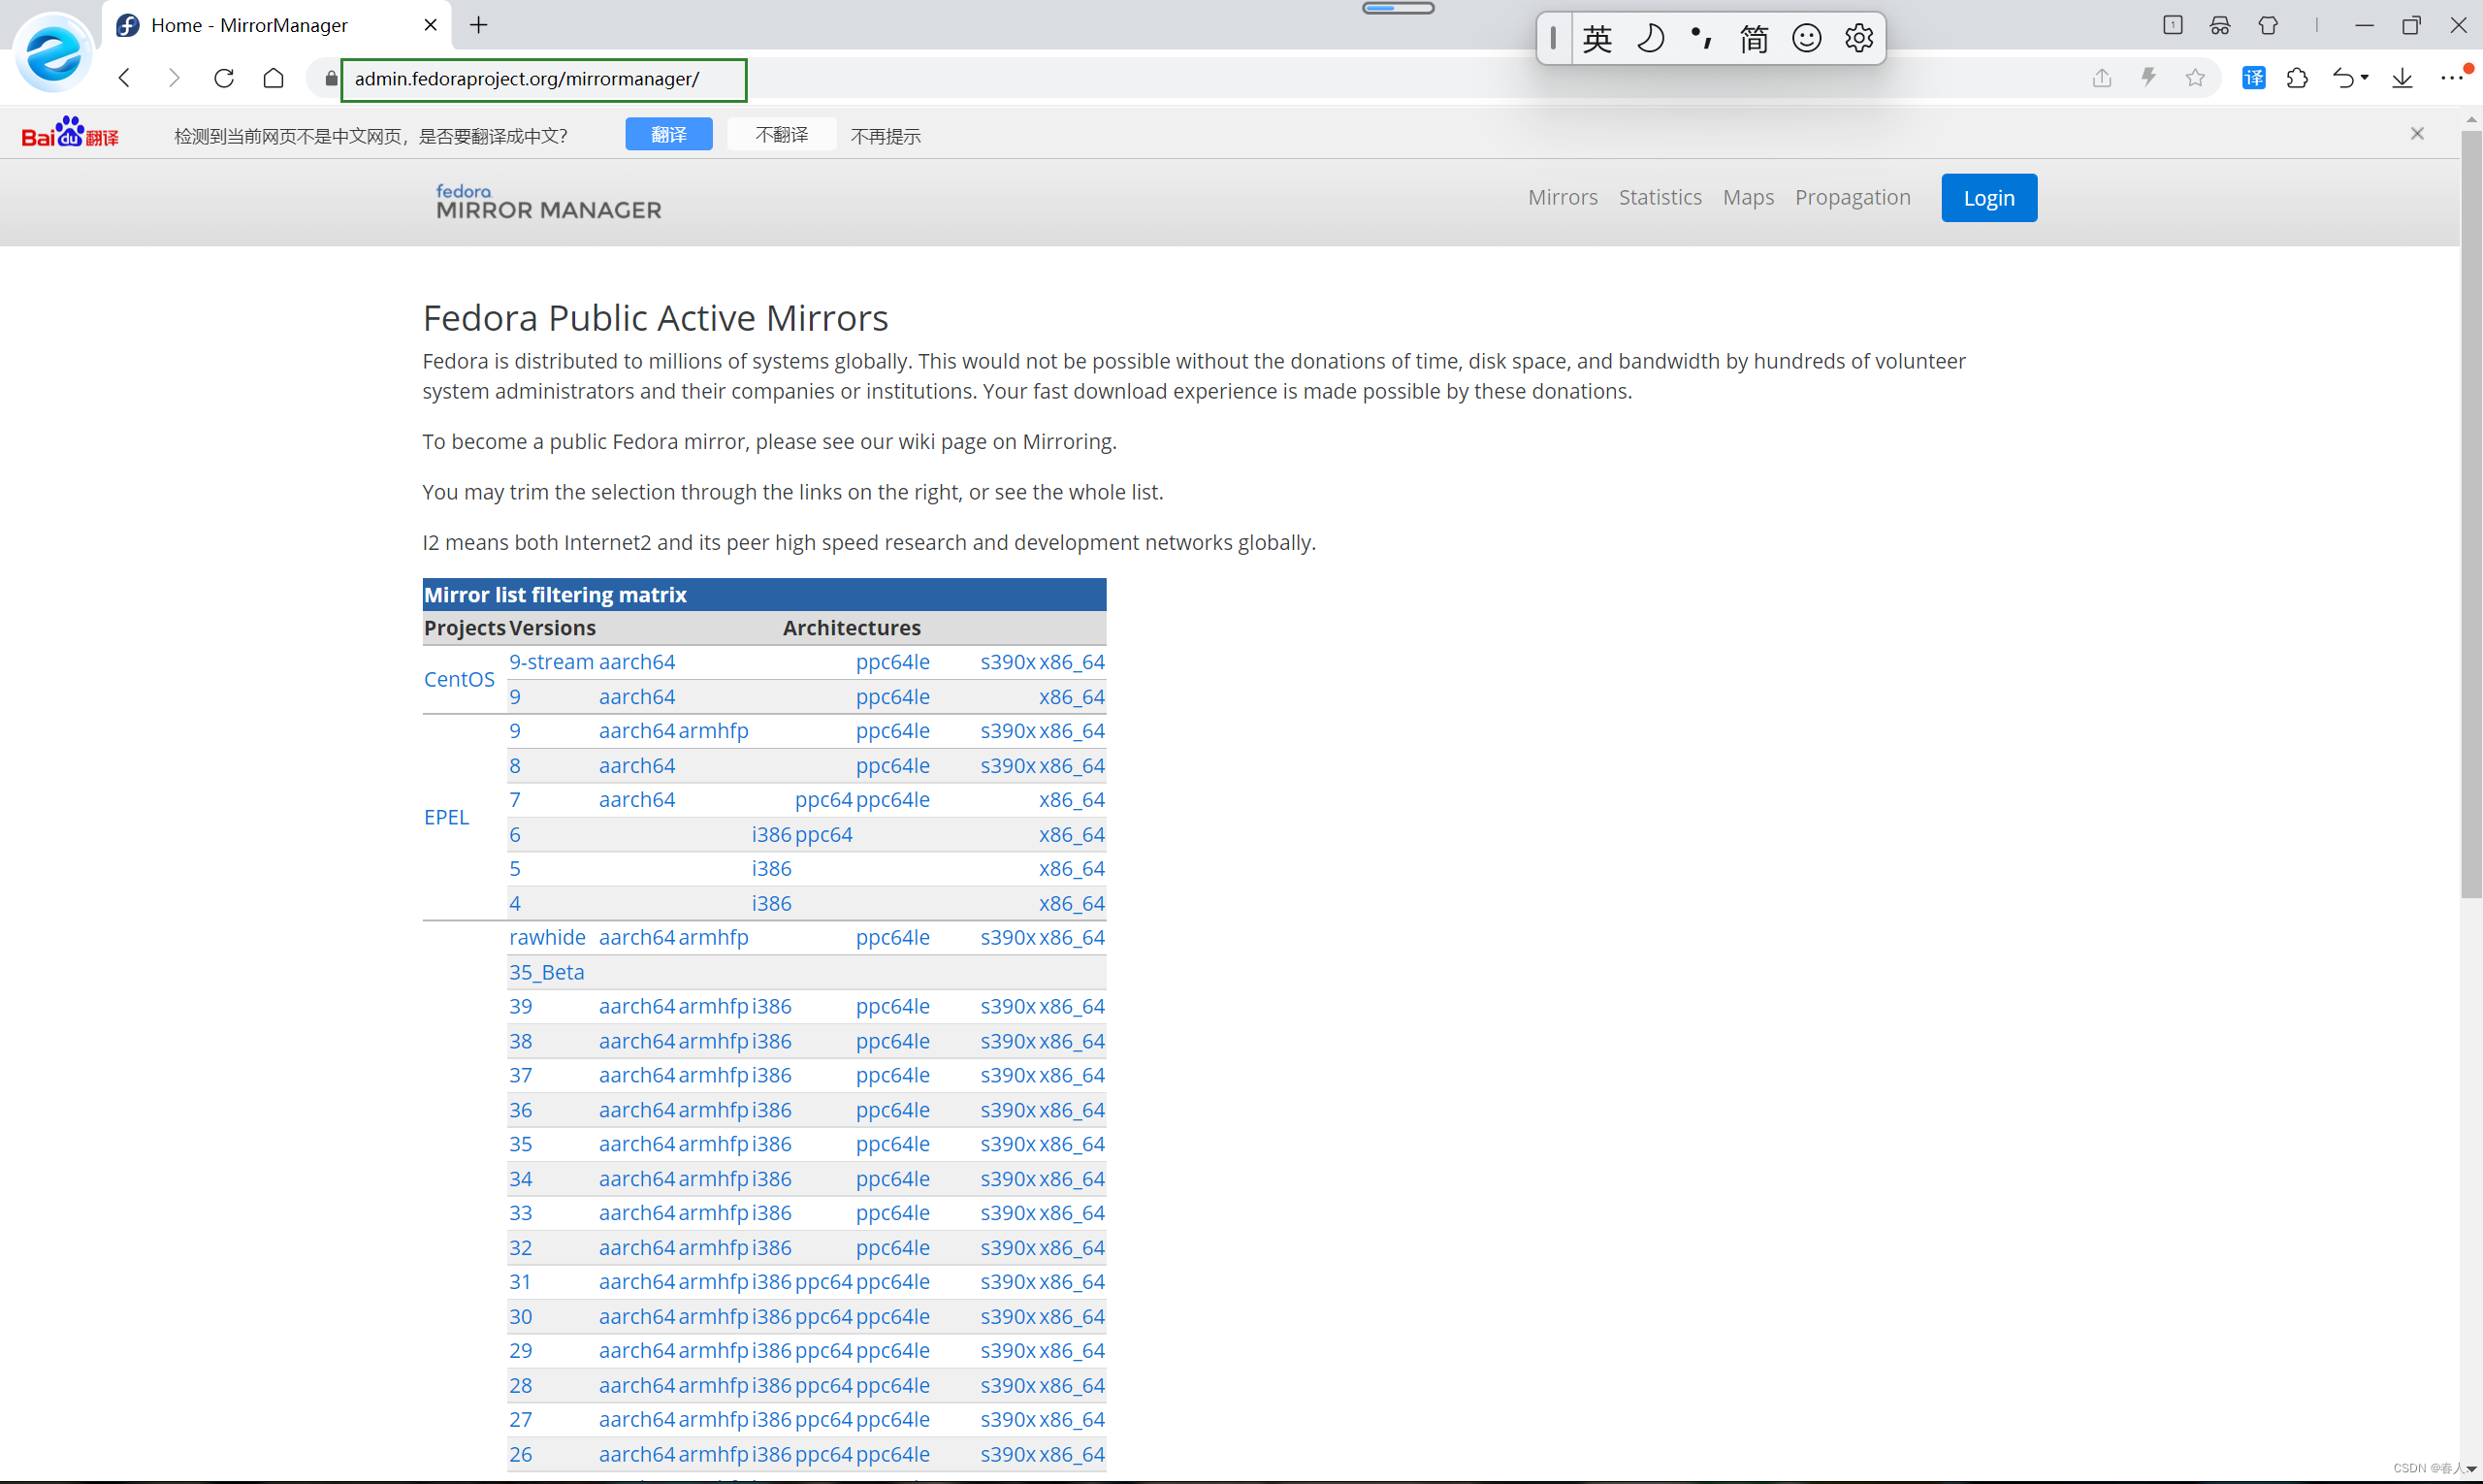Click the blue translate extension icon

coord(2253,78)
